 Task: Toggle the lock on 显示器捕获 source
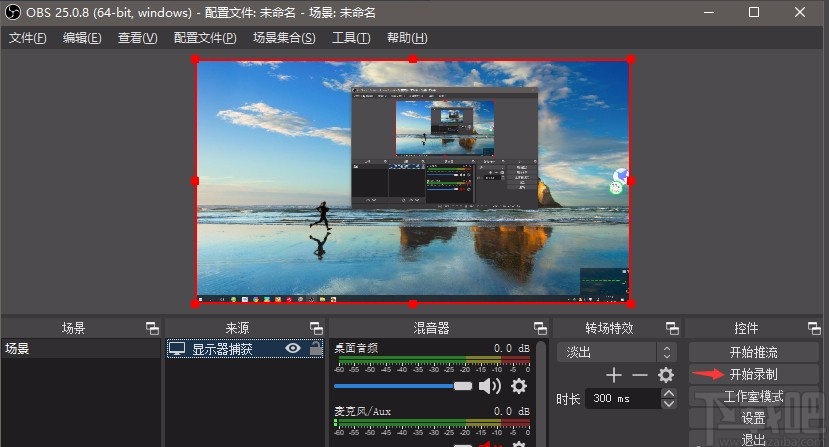[x=316, y=348]
